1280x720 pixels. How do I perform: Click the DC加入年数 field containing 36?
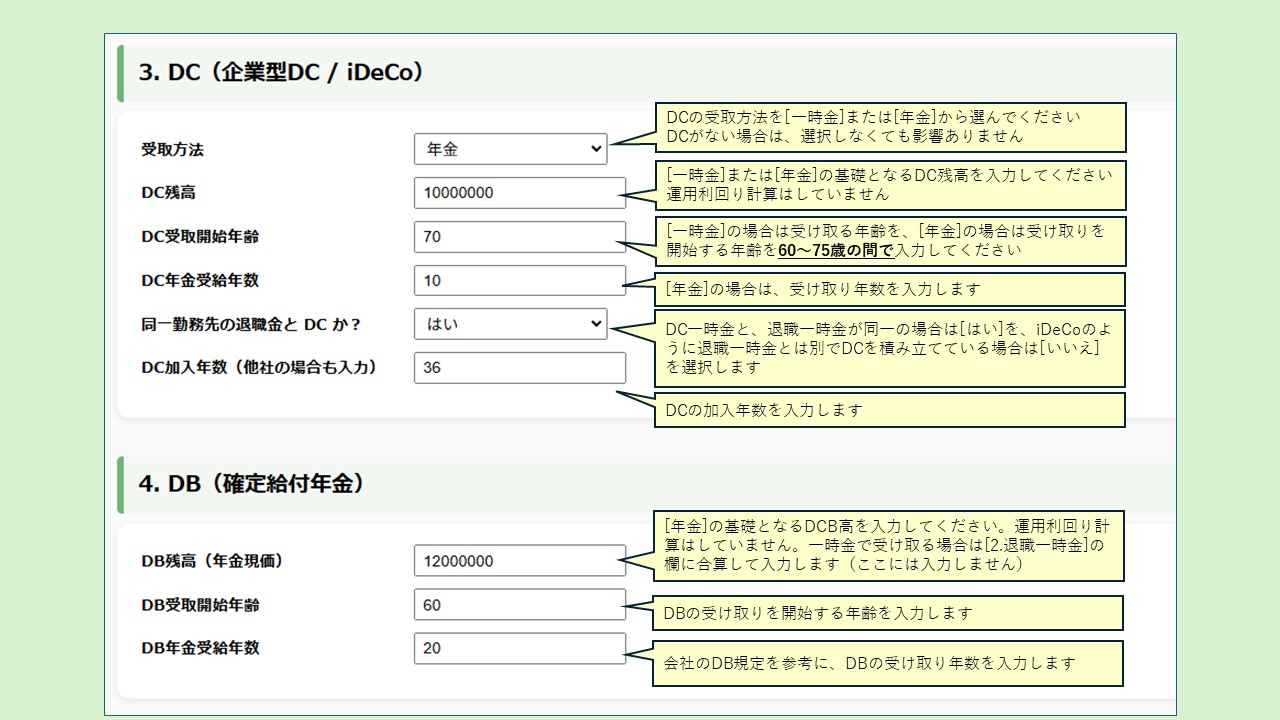[x=519, y=368]
